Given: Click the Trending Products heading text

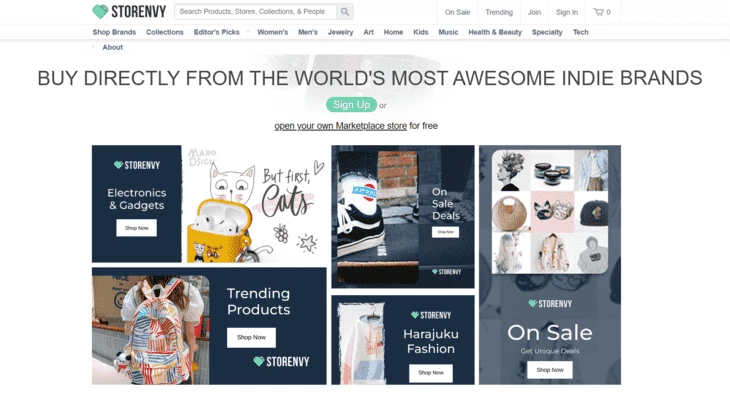Looking at the screenshot, I should [x=259, y=301].
